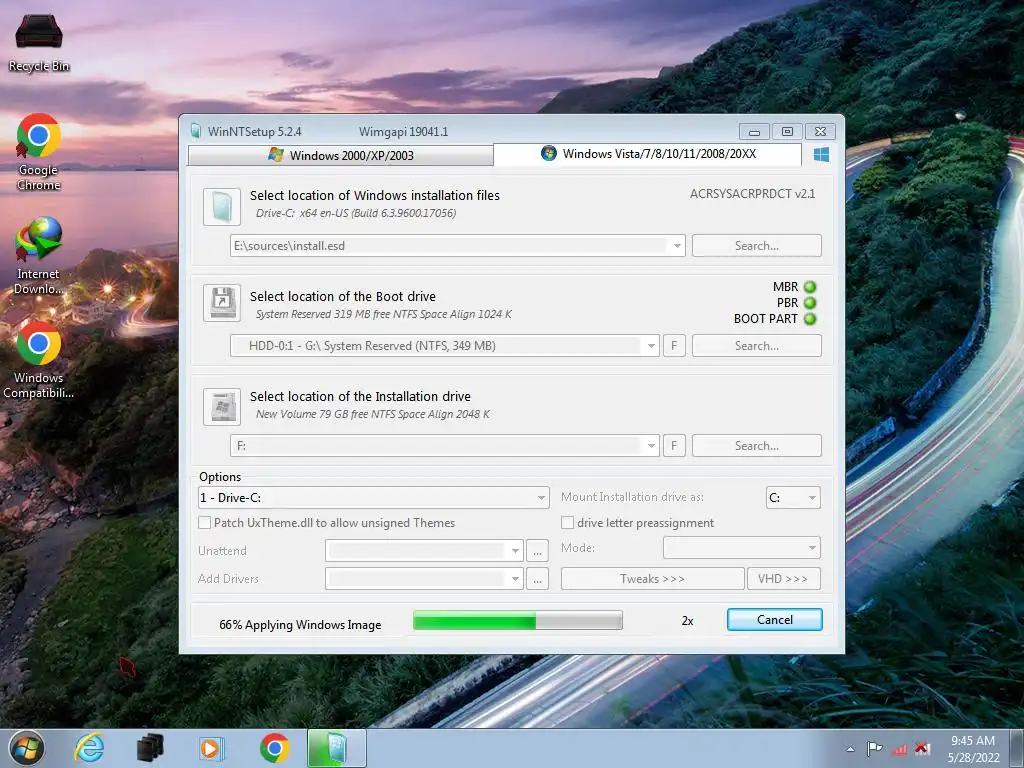This screenshot has width=1024, height=768.
Task: Click Search for installation files
Action: [x=757, y=246]
